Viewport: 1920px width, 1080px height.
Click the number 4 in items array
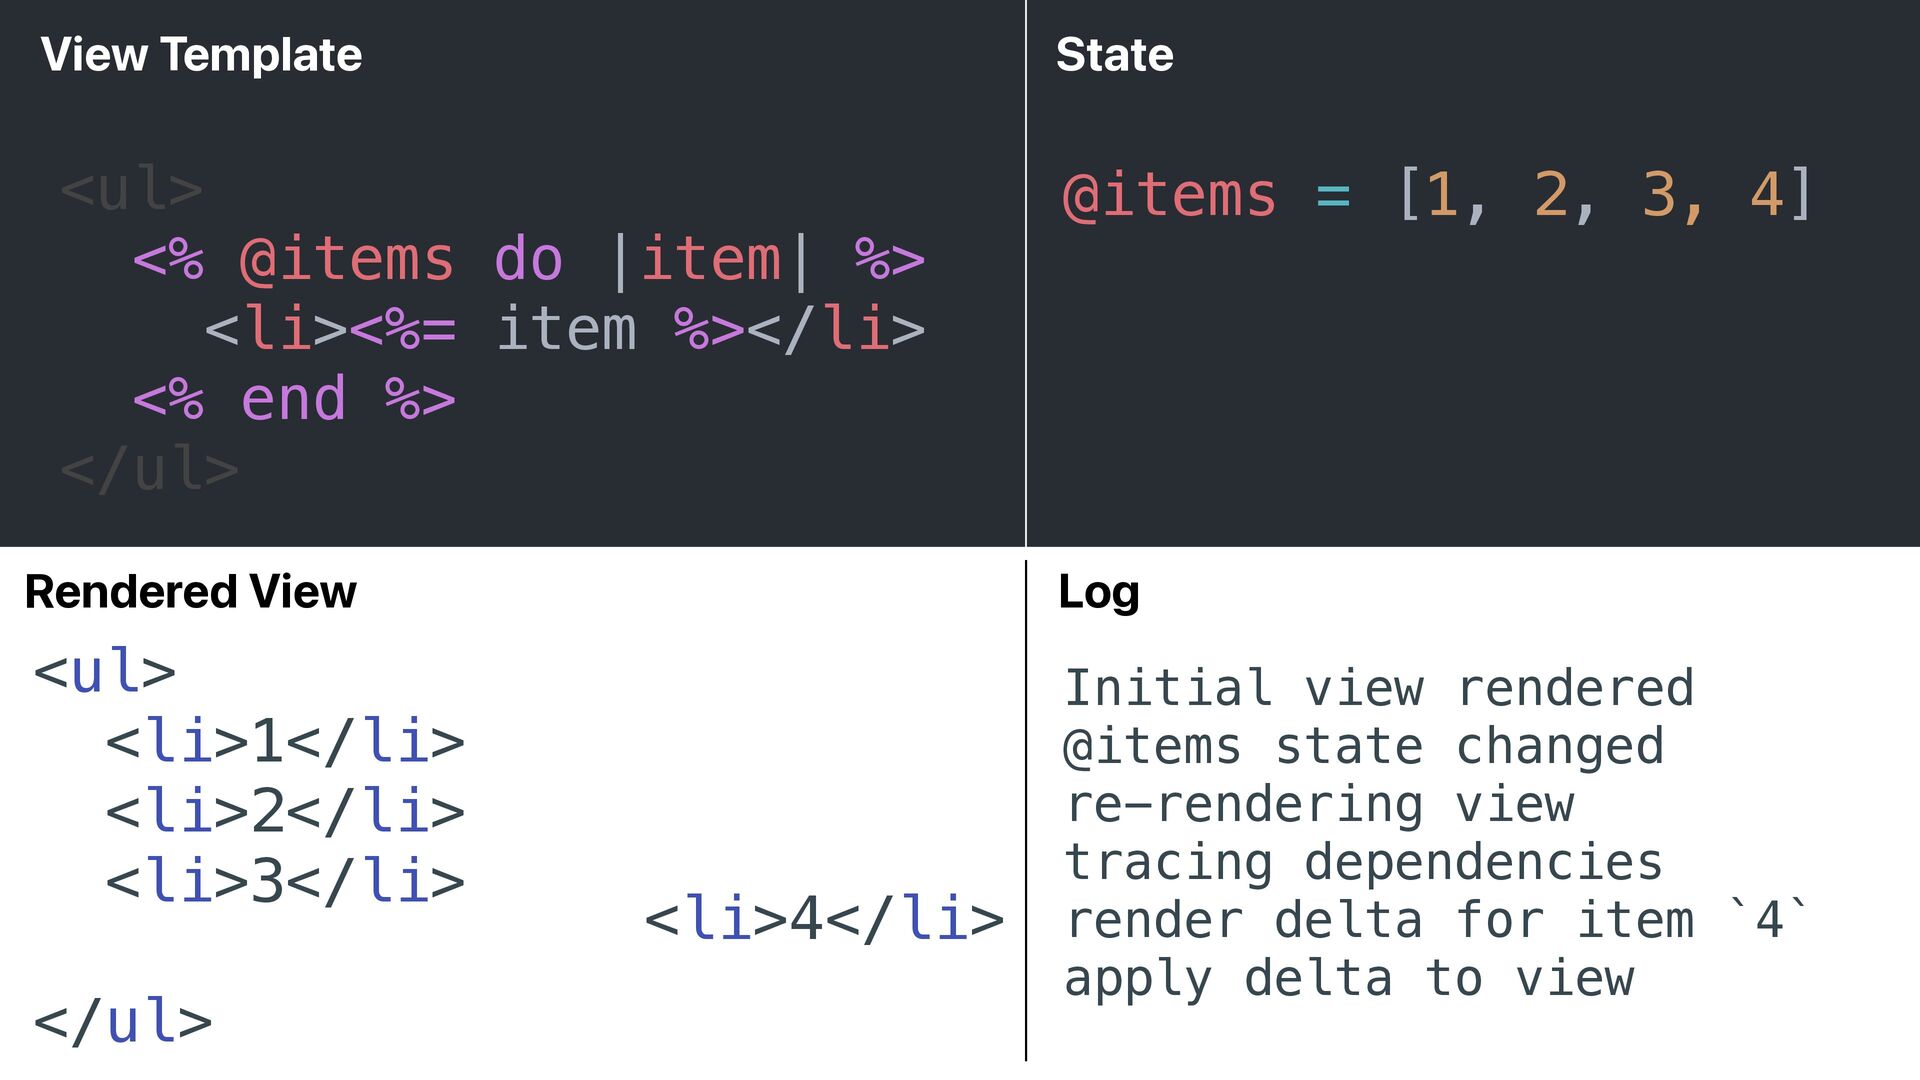(1766, 194)
